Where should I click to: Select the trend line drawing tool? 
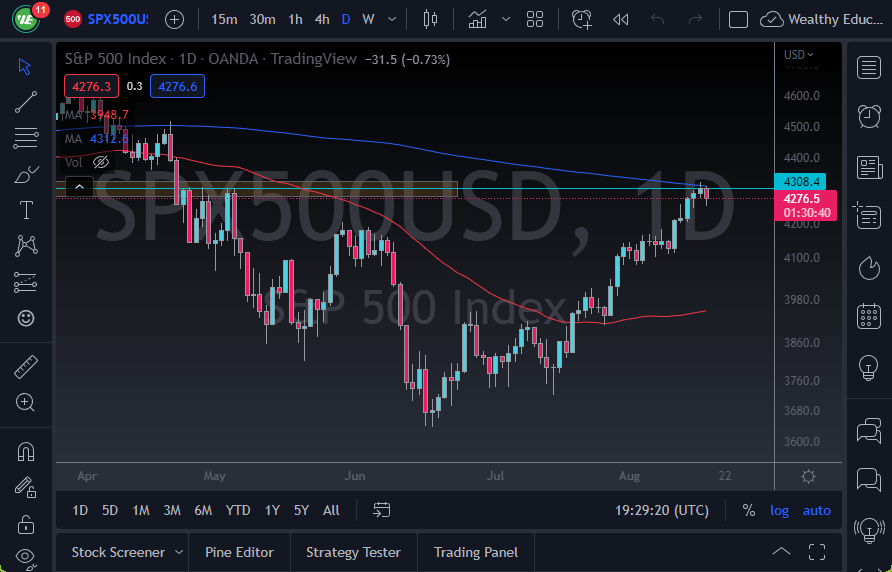click(x=25, y=101)
